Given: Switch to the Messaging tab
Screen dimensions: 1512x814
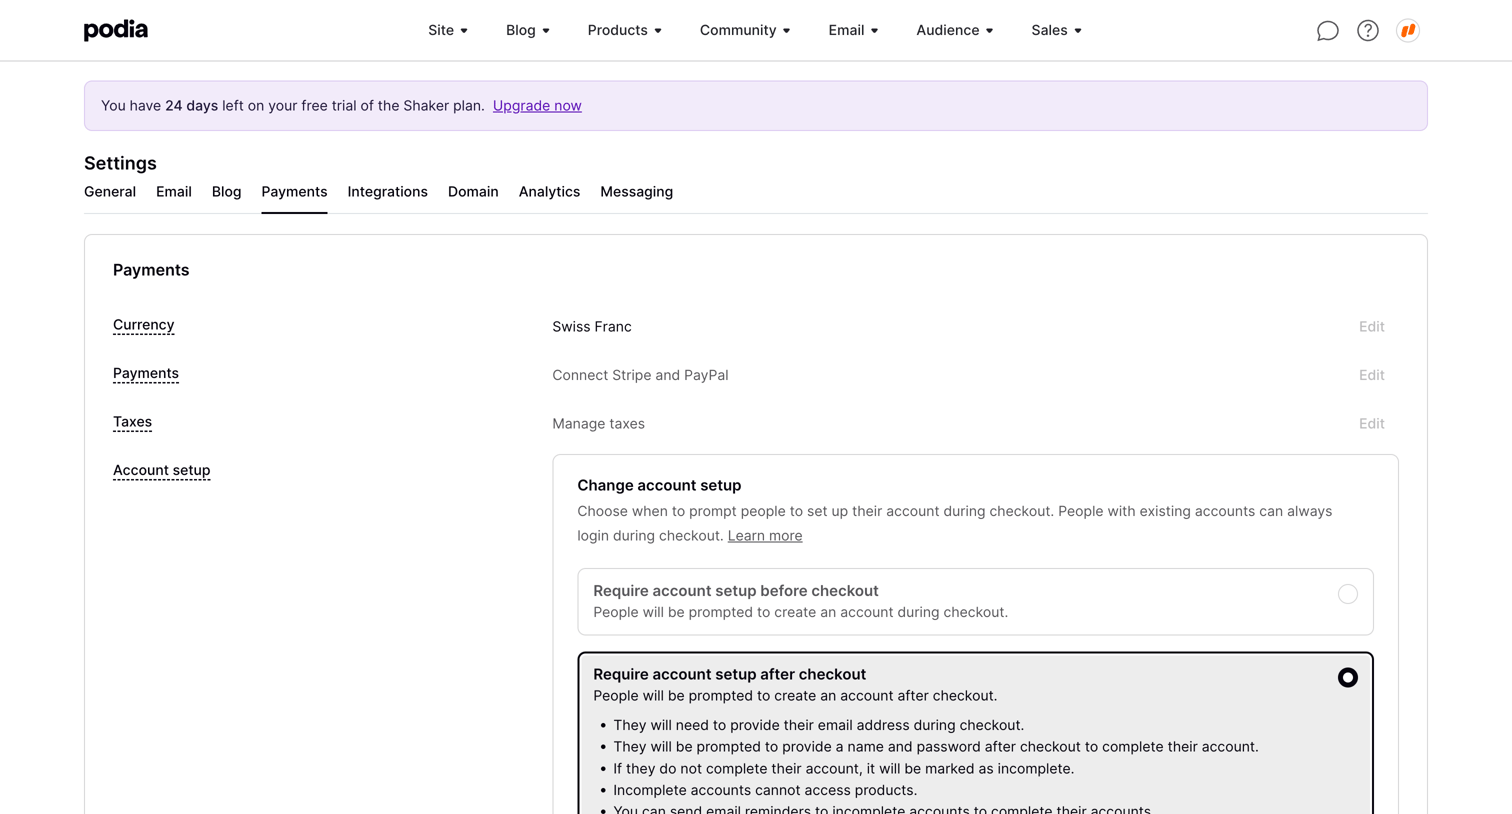Looking at the screenshot, I should pos(636,192).
